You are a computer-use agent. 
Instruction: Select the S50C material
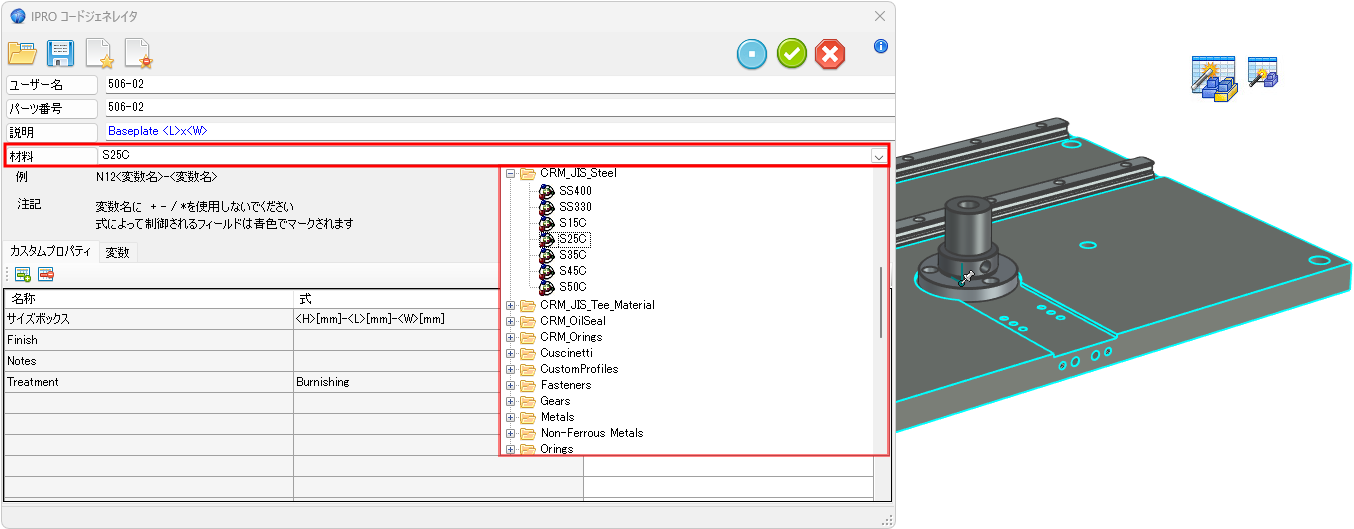coord(573,286)
